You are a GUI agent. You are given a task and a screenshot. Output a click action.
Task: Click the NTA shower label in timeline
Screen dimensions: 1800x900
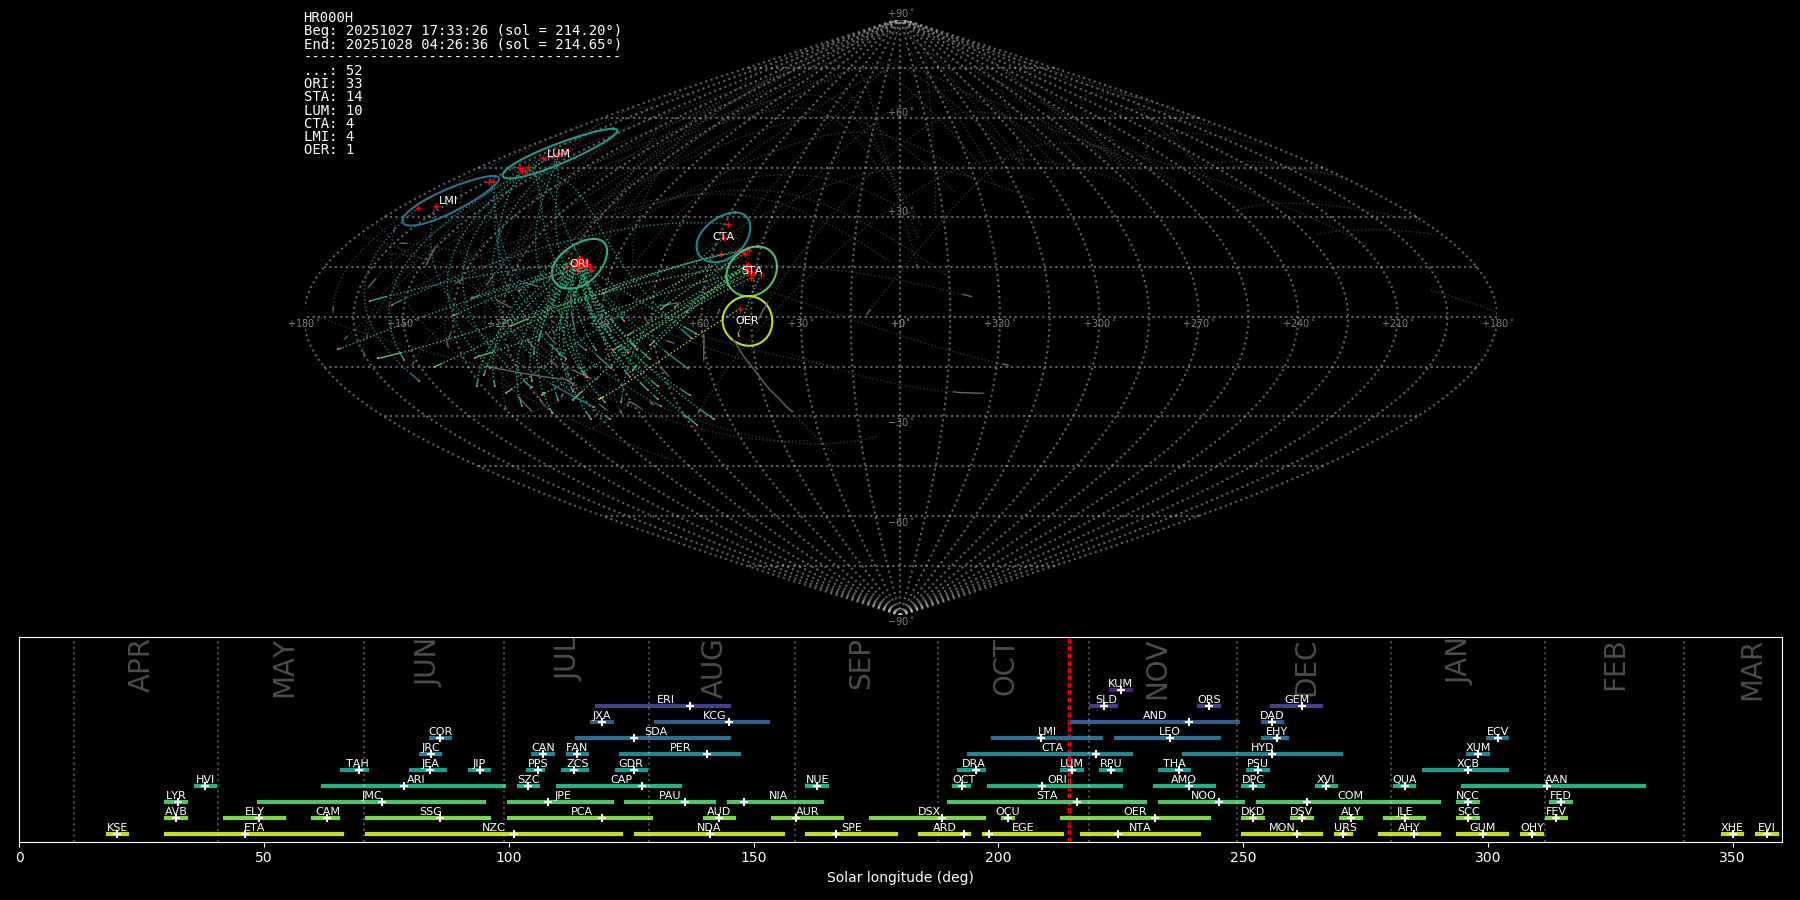click(1140, 828)
